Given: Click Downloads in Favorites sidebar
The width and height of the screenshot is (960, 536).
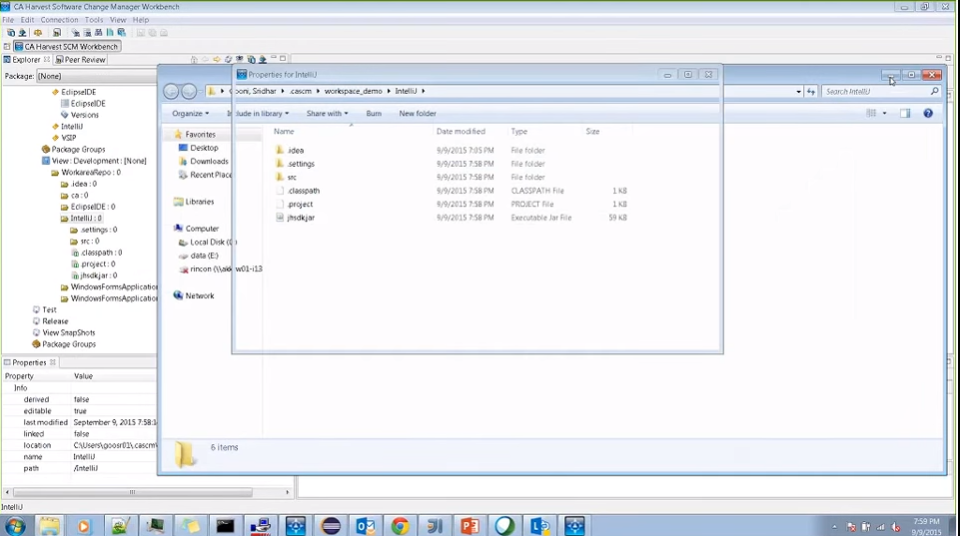Looking at the screenshot, I should 203,161.
